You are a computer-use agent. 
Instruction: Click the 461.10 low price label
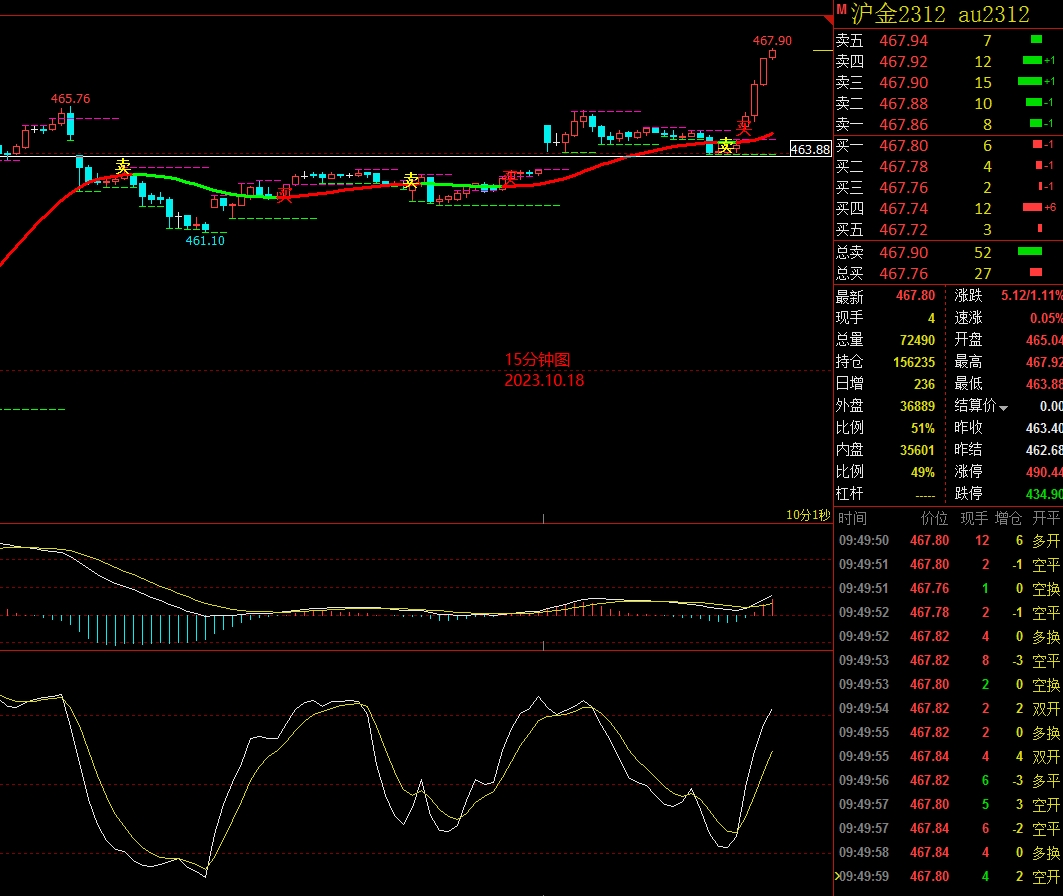[x=205, y=240]
